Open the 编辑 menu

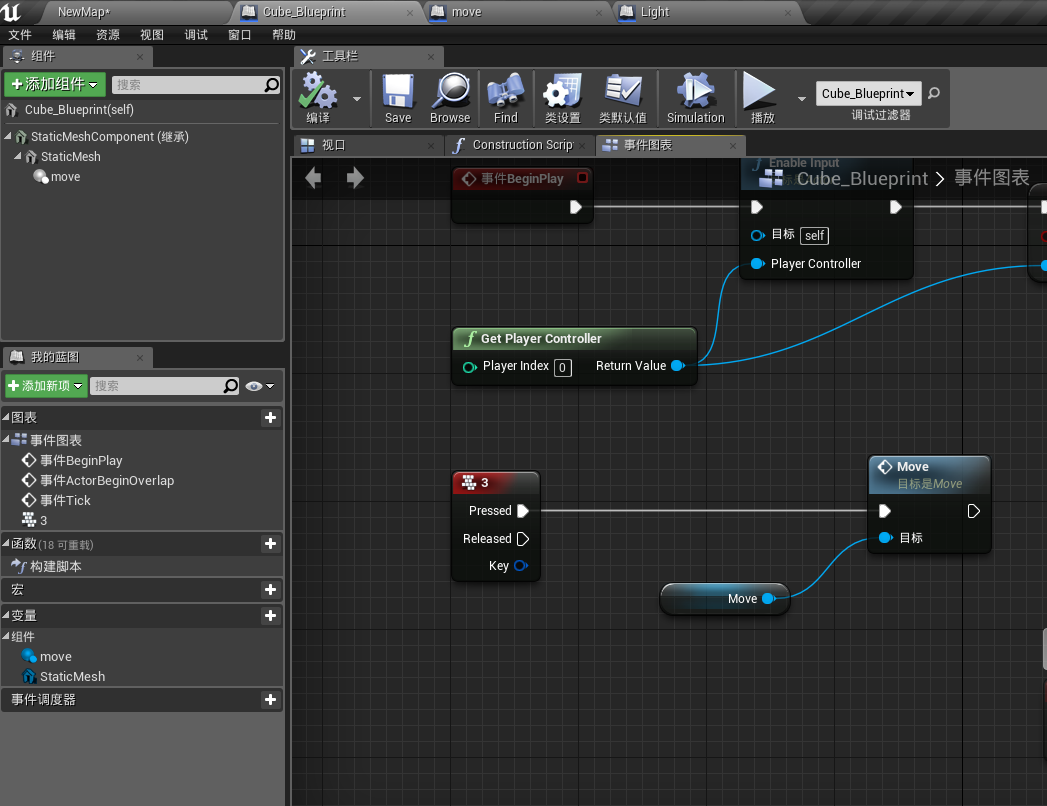(64, 34)
